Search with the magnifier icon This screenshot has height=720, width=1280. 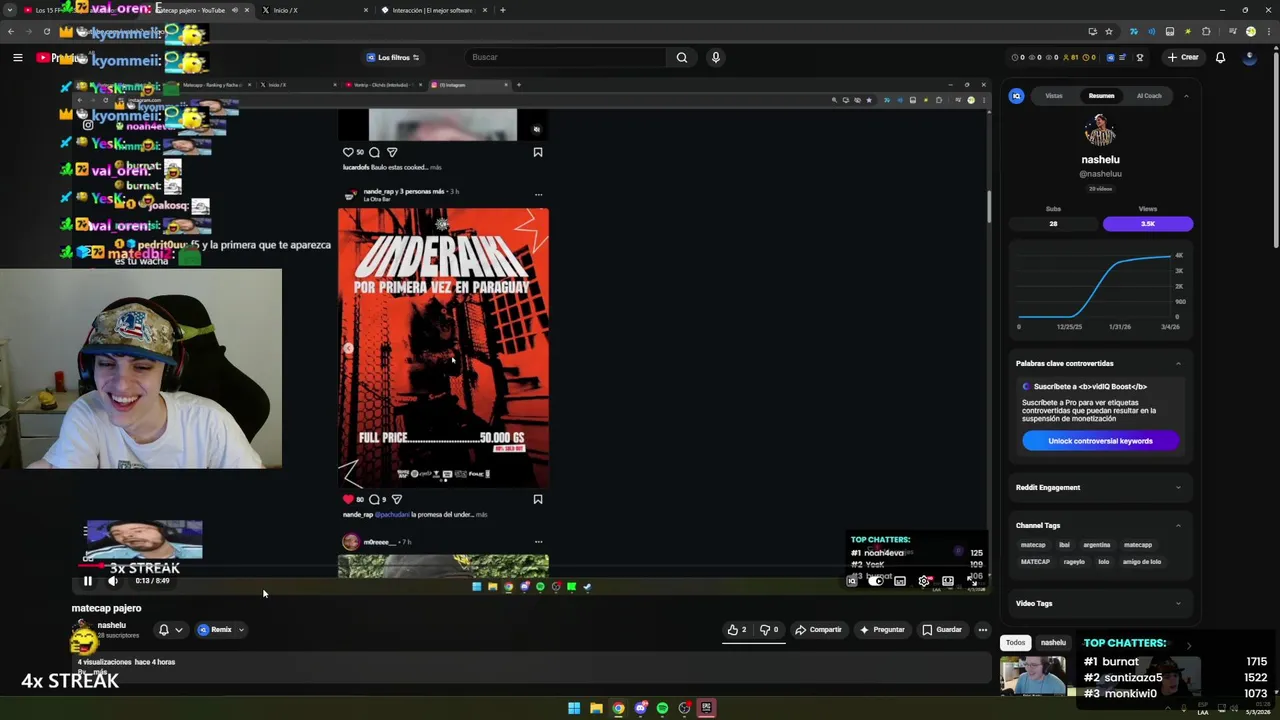point(682,57)
